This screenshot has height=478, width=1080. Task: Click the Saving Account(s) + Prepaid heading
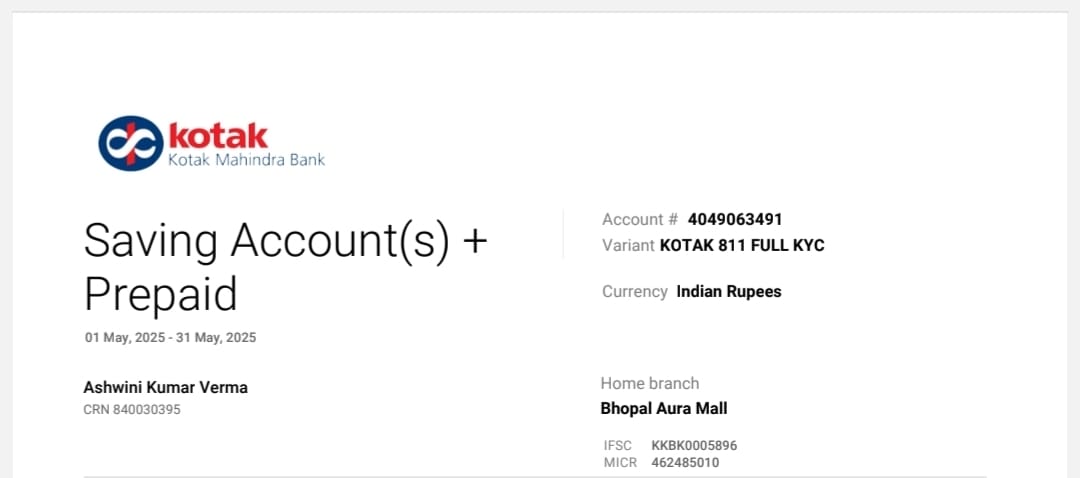285,242
